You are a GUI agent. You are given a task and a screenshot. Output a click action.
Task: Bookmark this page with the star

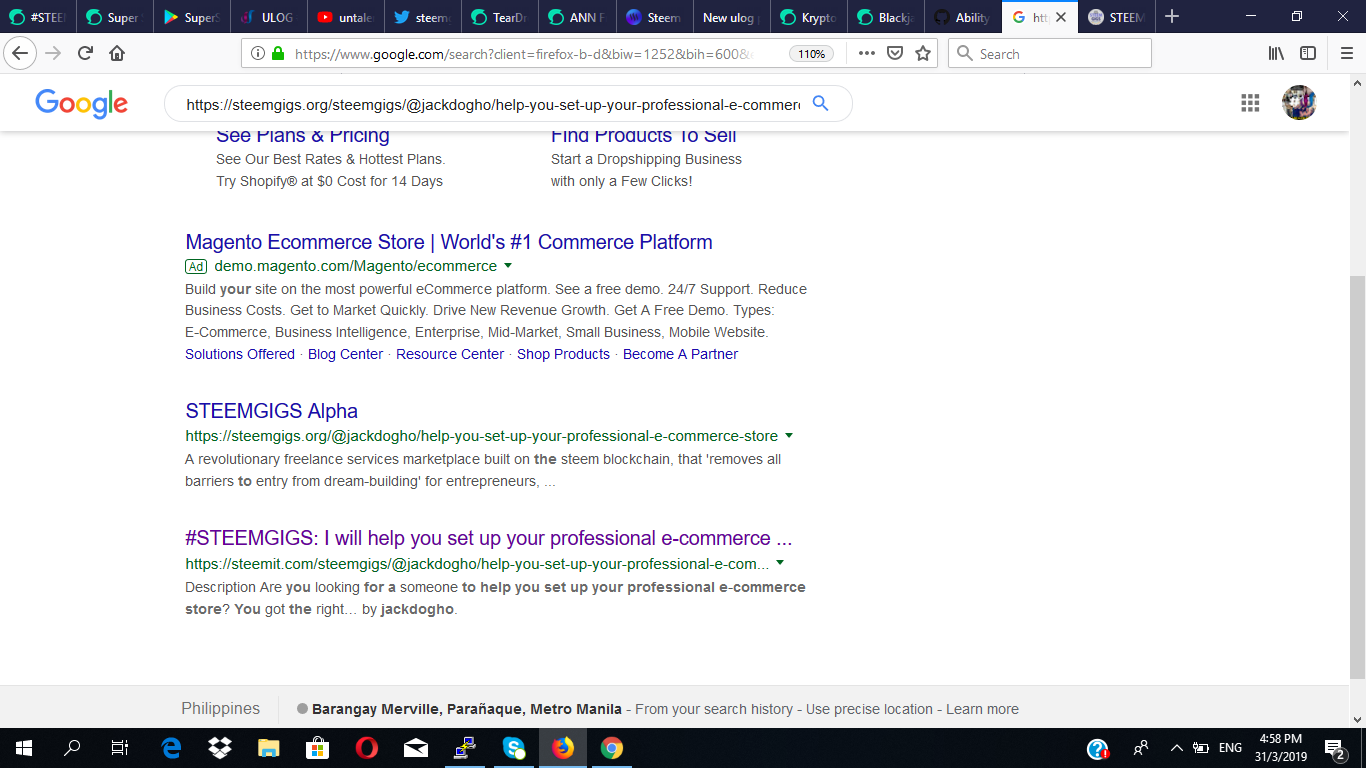coord(923,53)
